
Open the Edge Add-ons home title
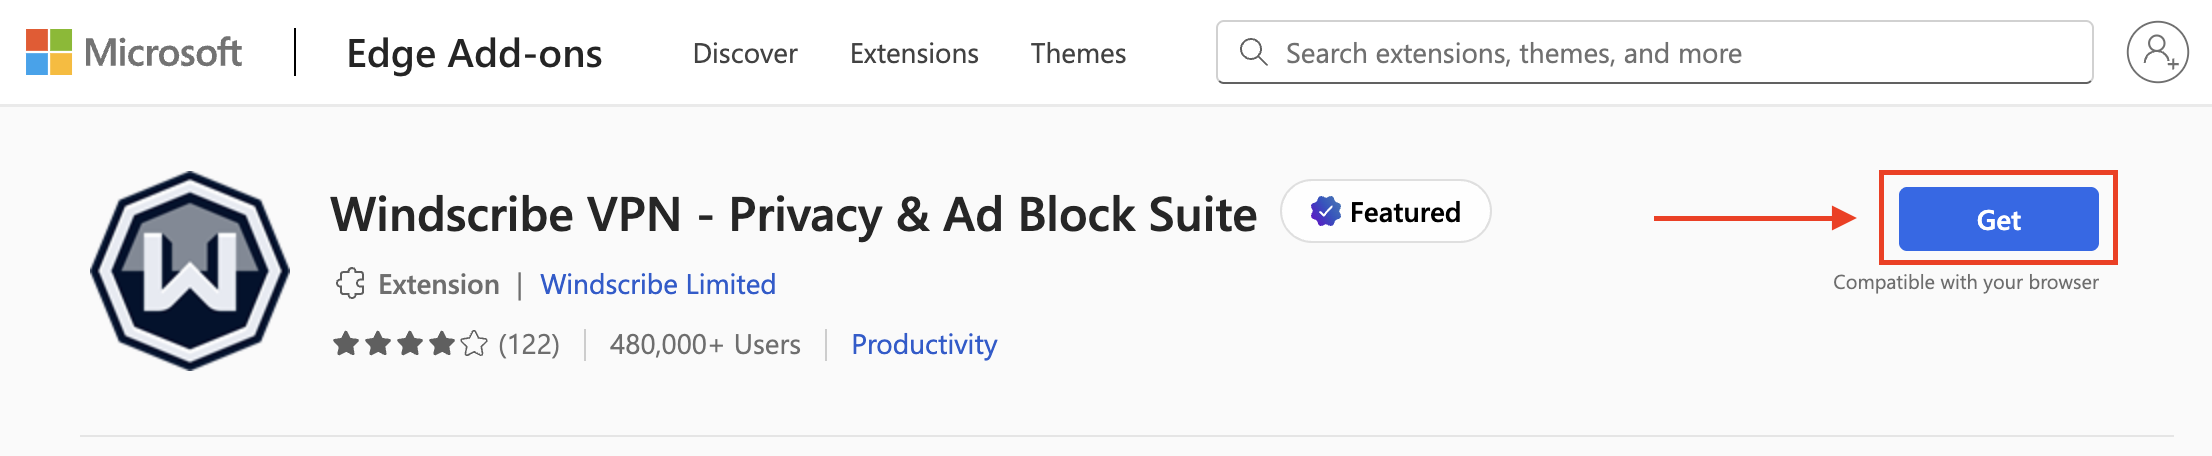(x=474, y=53)
